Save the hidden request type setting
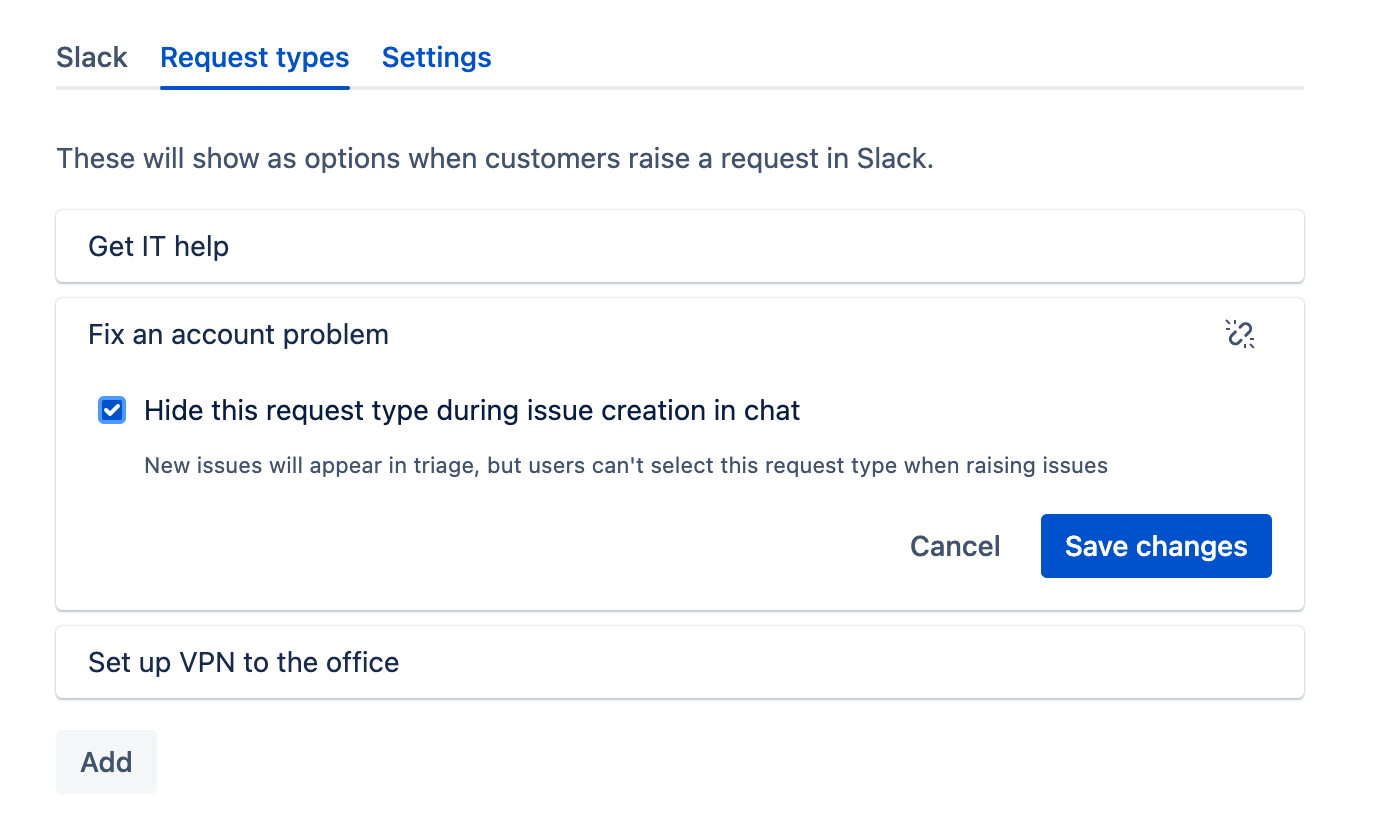1376x836 pixels. [1155, 546]
